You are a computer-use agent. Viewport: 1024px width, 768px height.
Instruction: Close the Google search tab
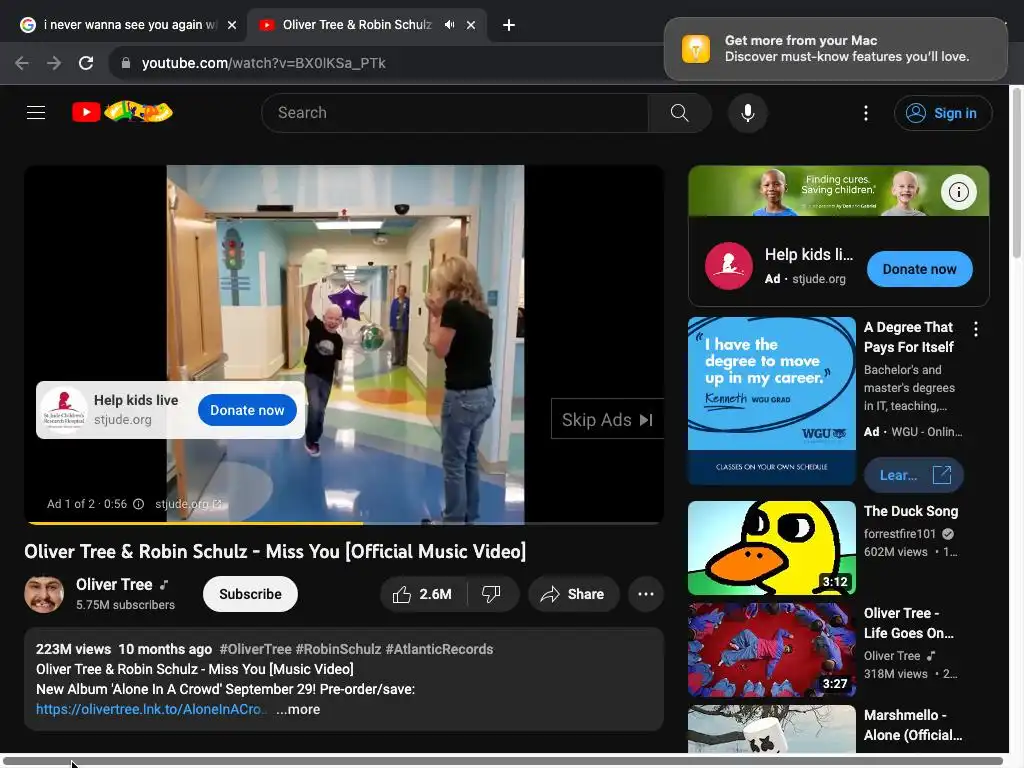232,25
